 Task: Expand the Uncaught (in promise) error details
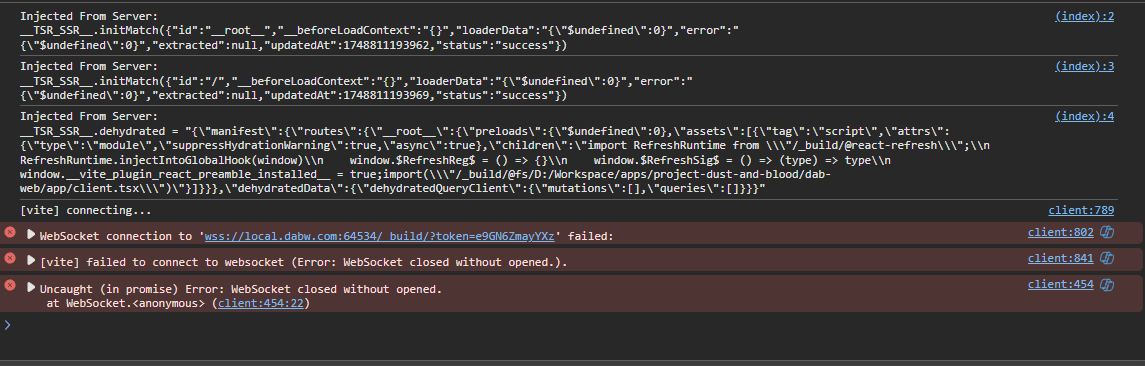pyautogui.click(x=31, y=287)
